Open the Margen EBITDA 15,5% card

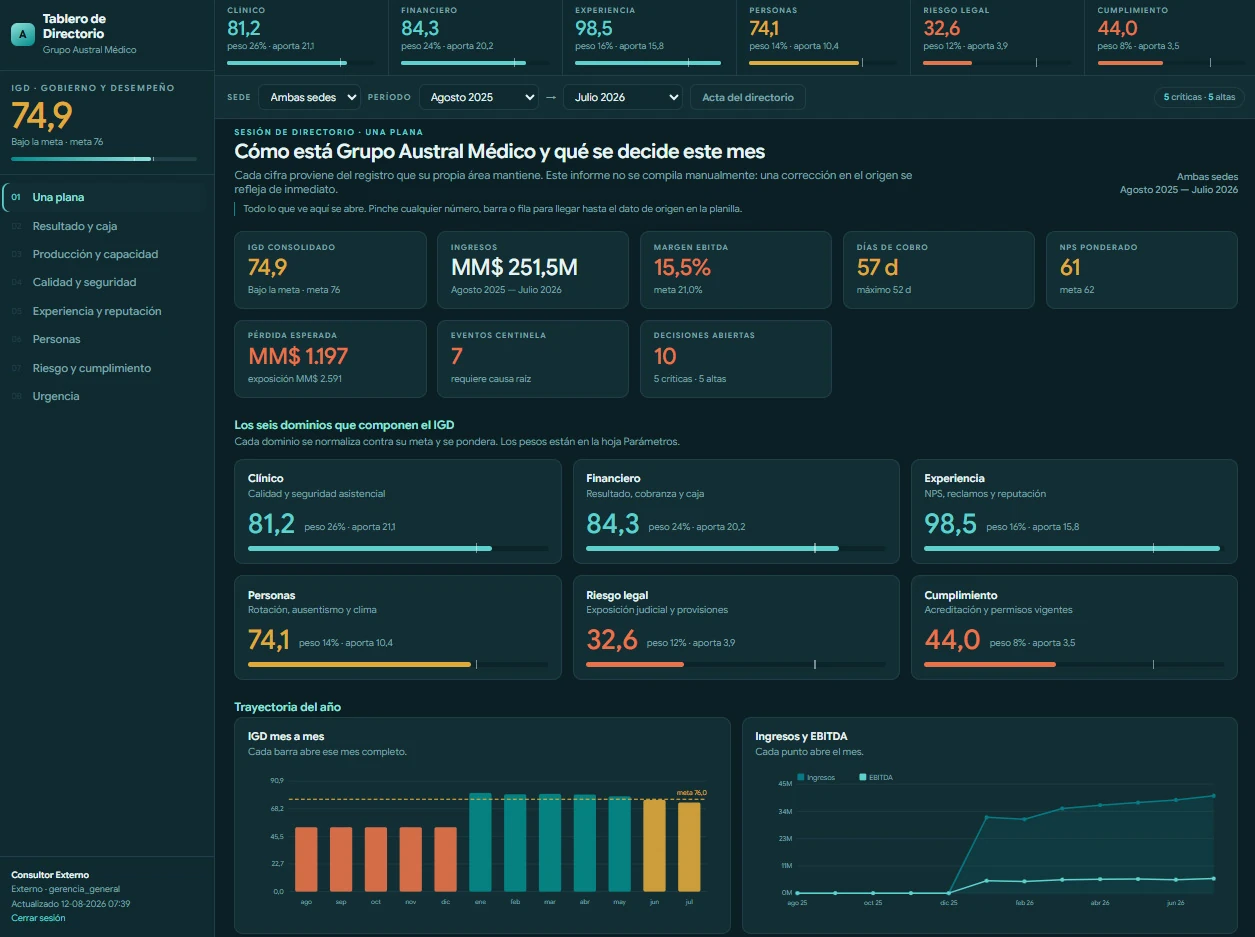(x=735, y=270)
